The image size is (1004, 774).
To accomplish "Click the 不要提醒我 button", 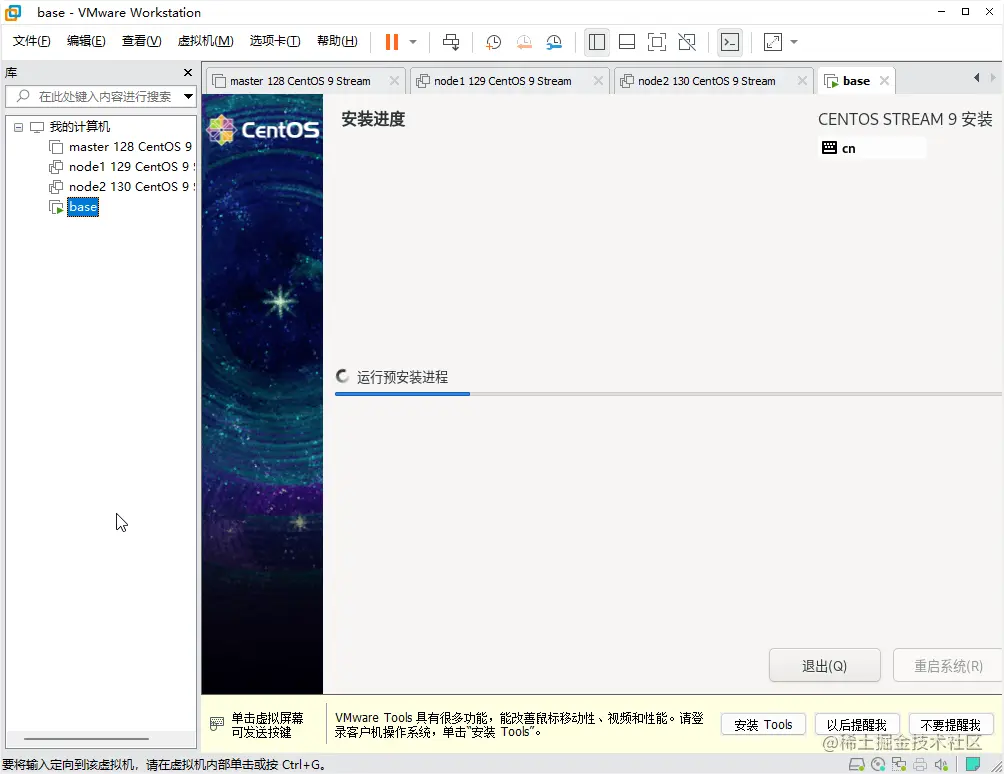I will tap(950, 725).
